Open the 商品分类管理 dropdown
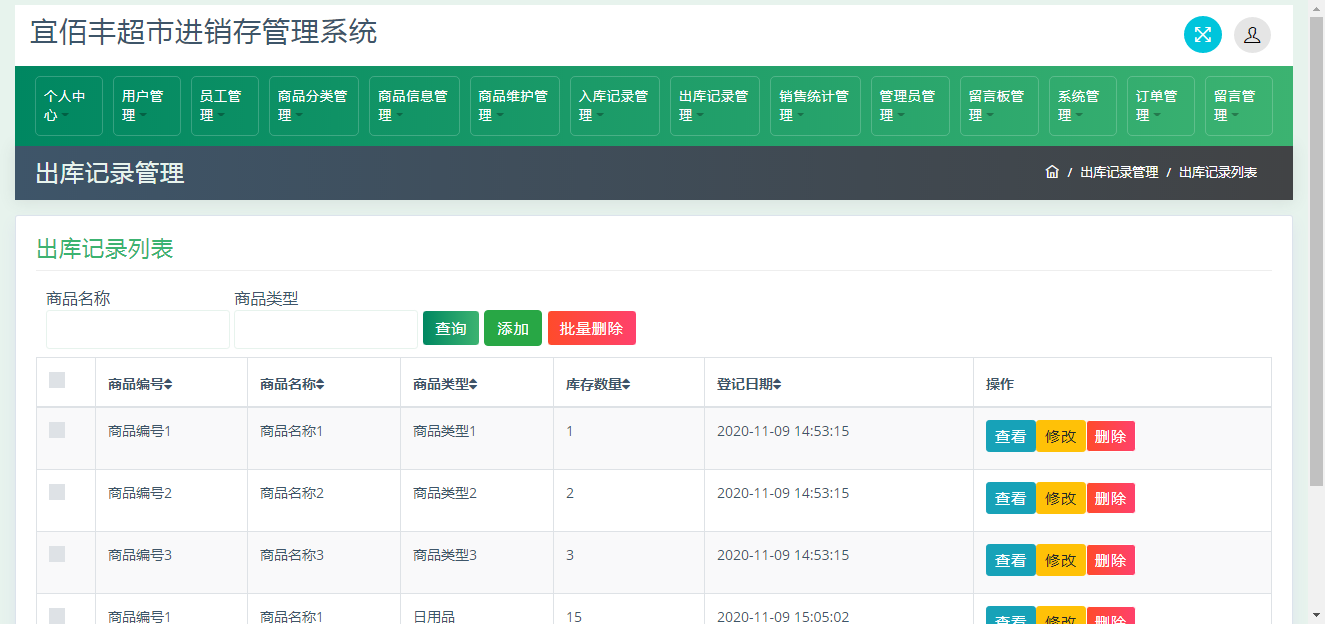Image resolution: width=1325 pixels, height=624 pixels. tap(313, 106)
